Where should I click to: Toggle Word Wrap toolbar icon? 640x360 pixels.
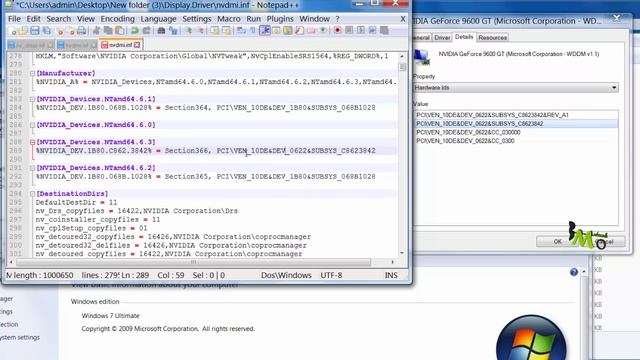[x=241, y=31]
